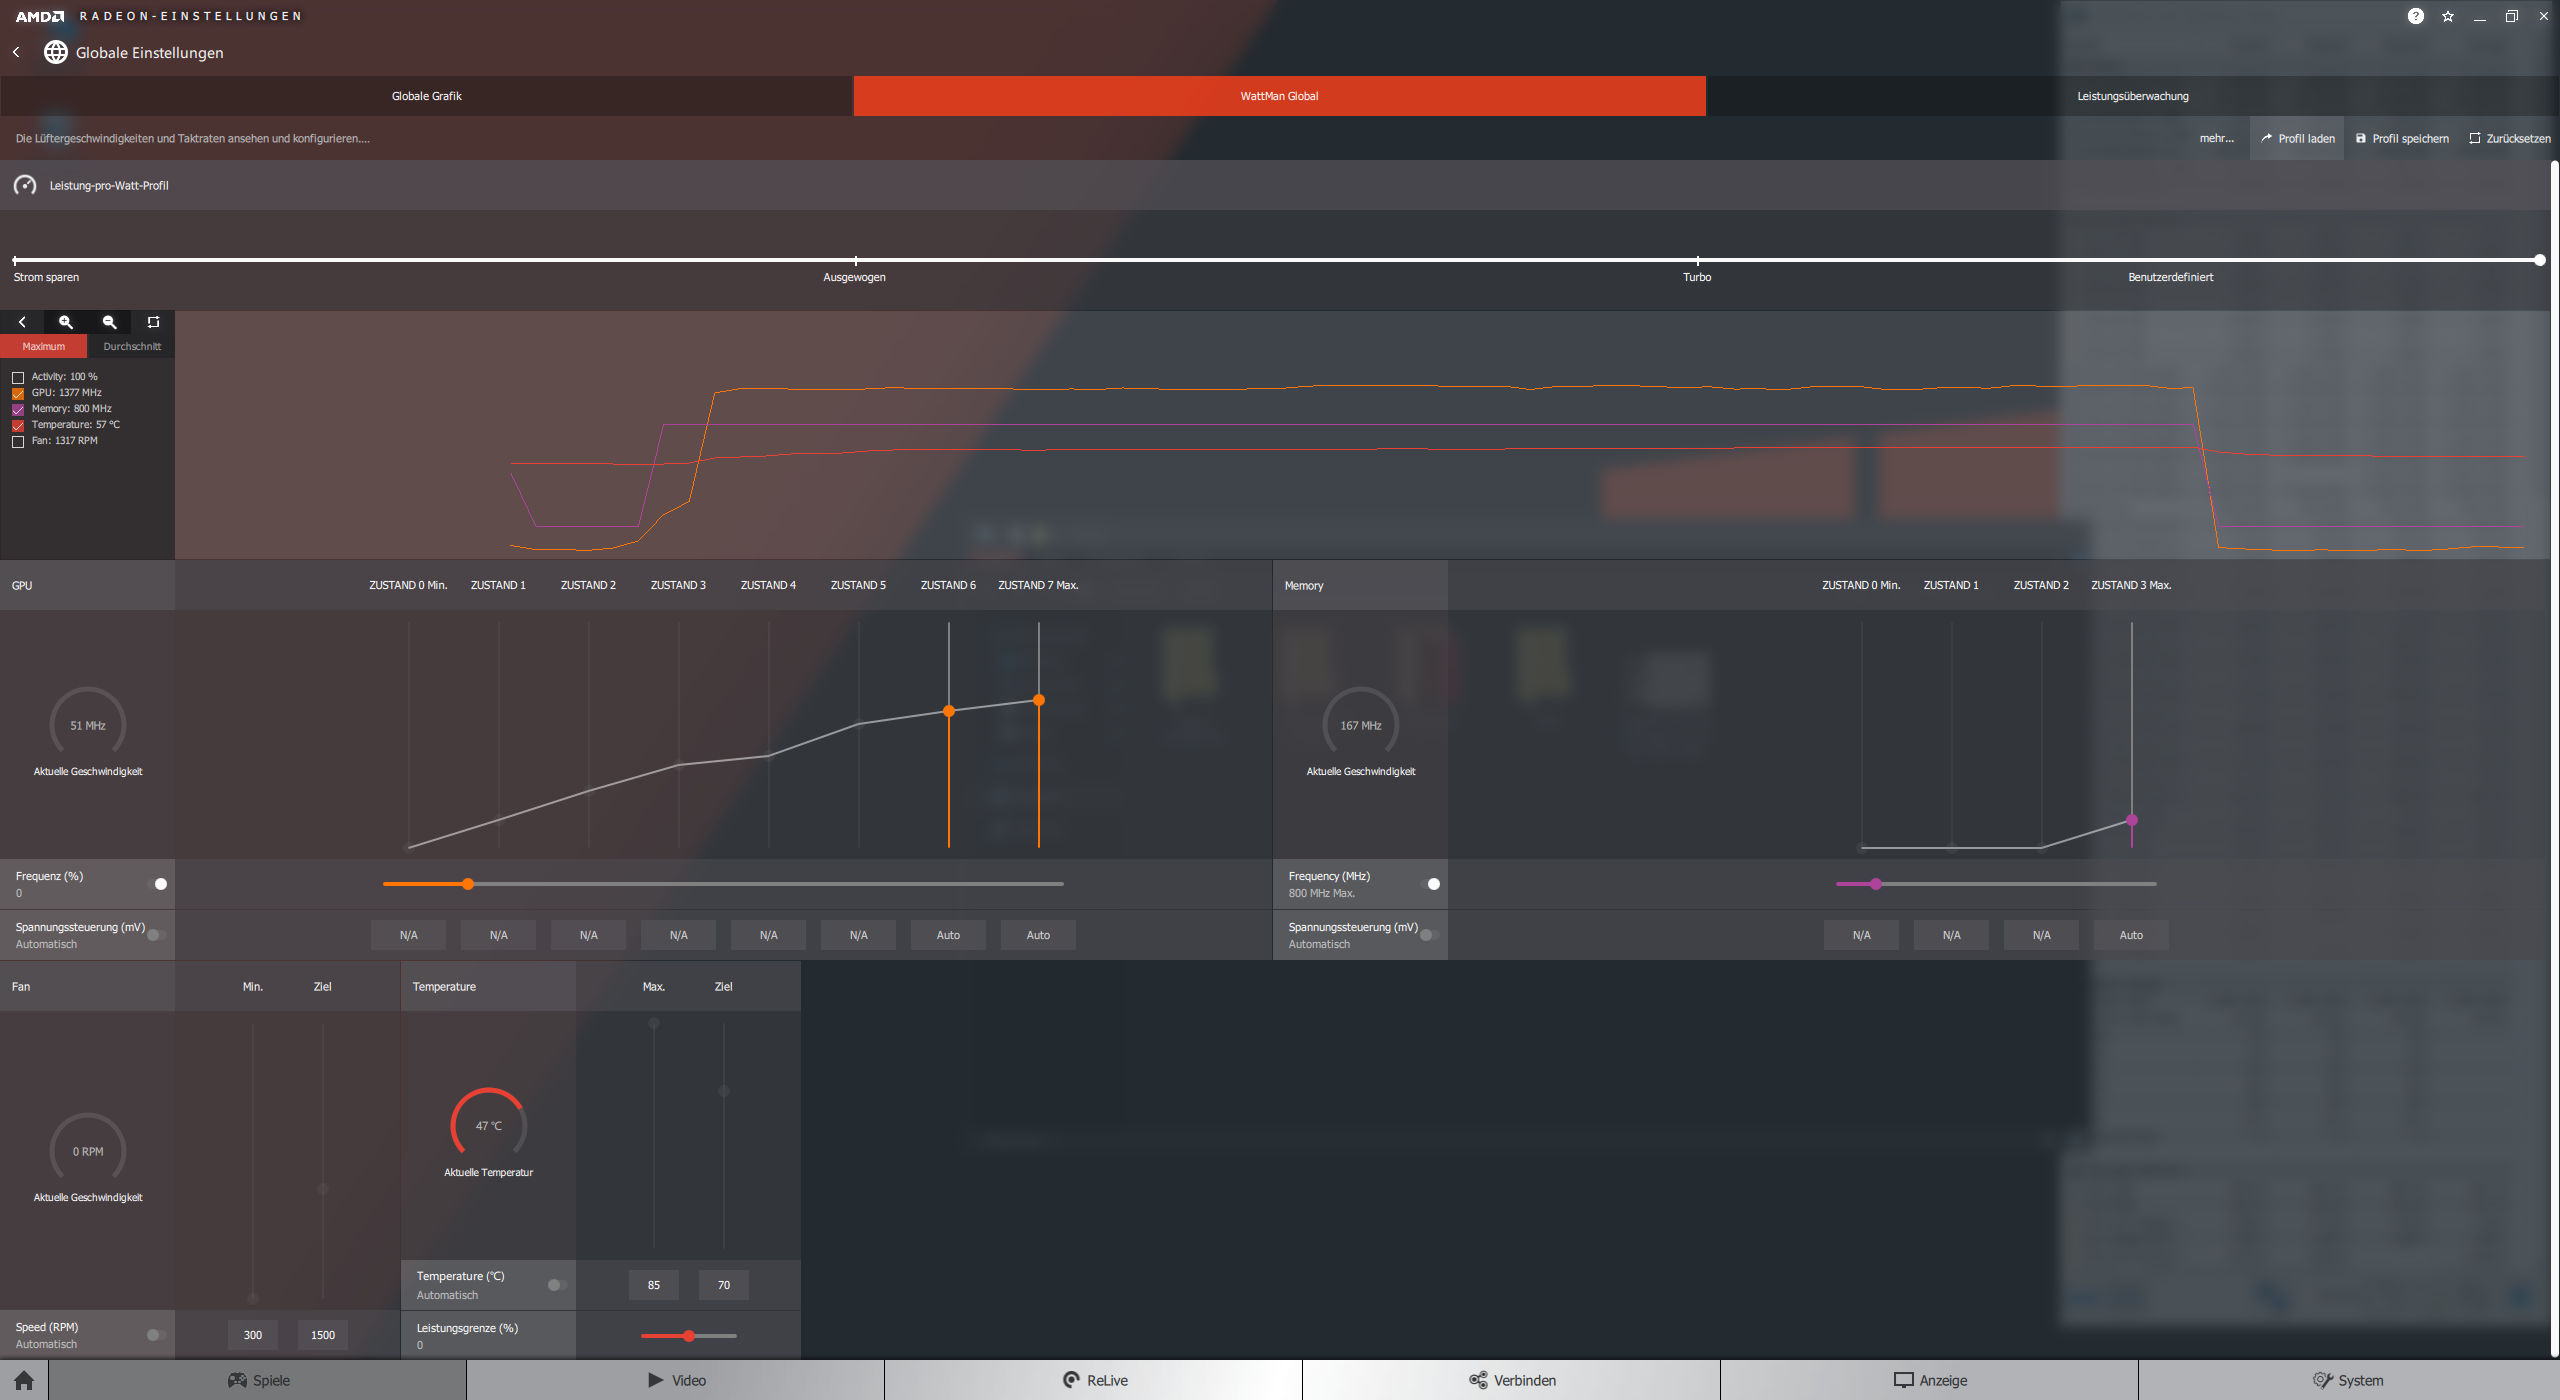
Task: Toggle GPU Frequenz (%) switch
Action: (157, 884)
